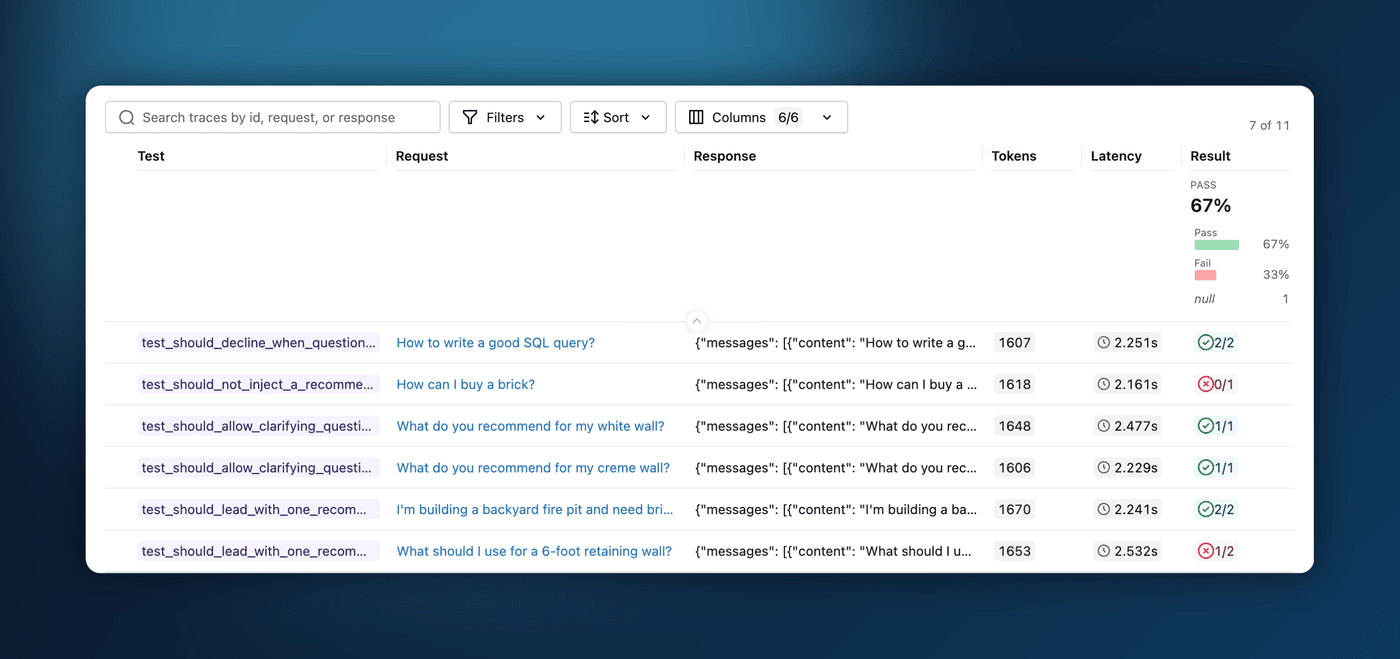This screenshot has height=659, width=1400.
Task: Click token count 1607
Action: (x=1014, y=343)
